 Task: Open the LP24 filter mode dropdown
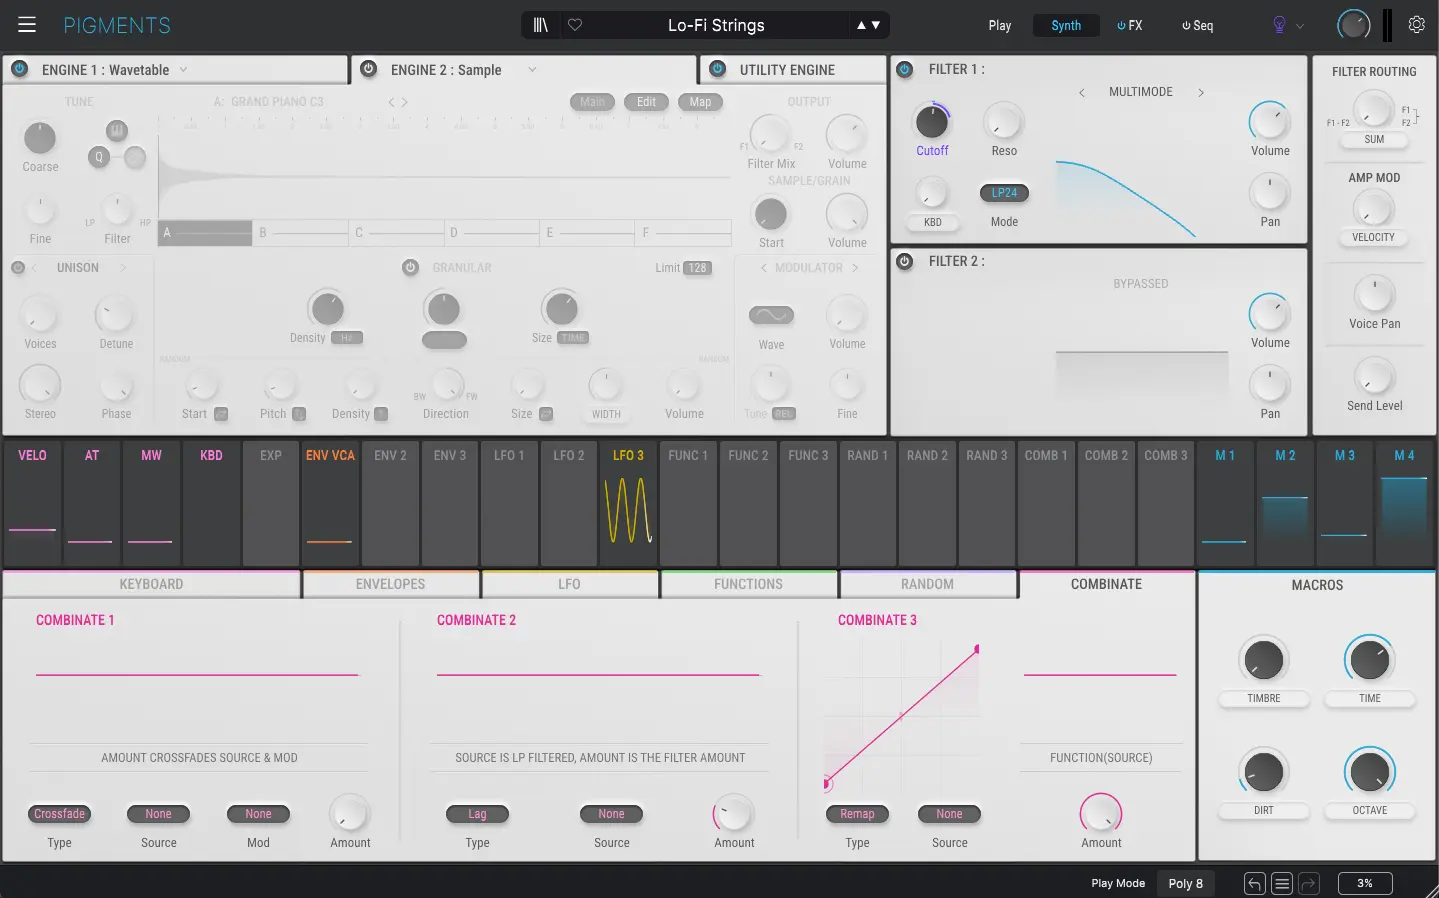[x=1004, y=193]
